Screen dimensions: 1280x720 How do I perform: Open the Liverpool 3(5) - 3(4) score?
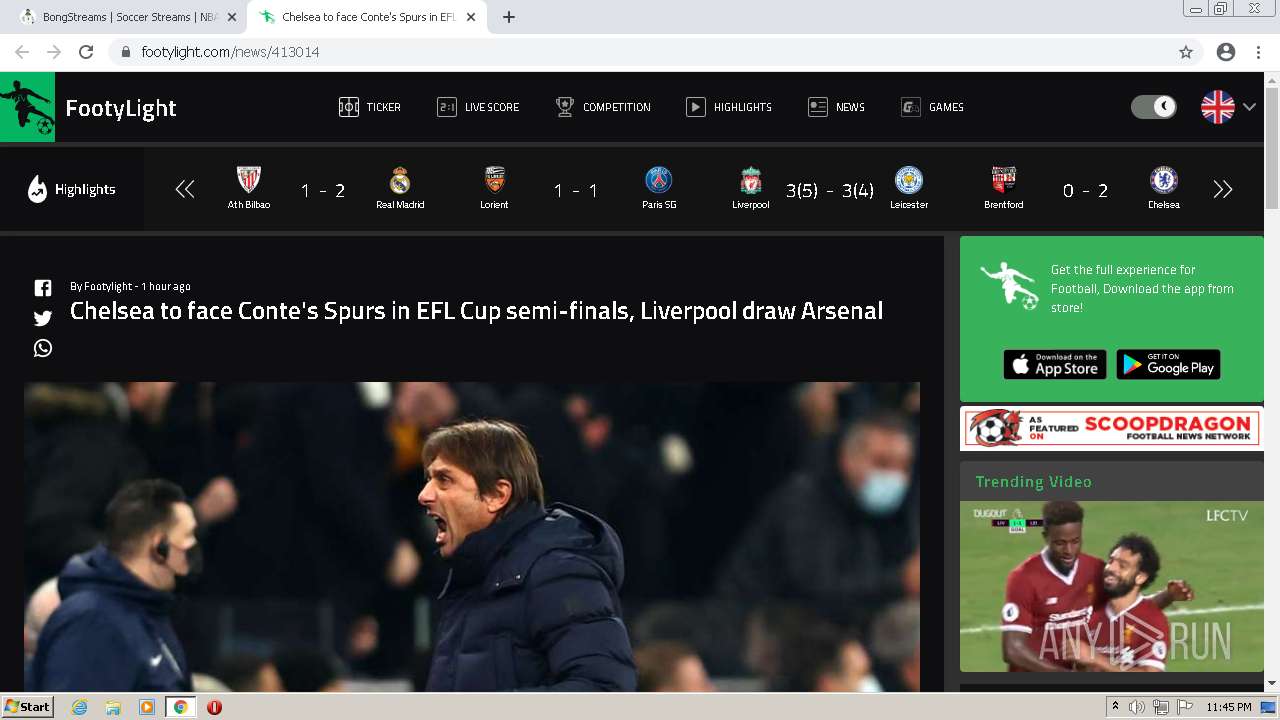pyautogui.click(x=830, y=191)
